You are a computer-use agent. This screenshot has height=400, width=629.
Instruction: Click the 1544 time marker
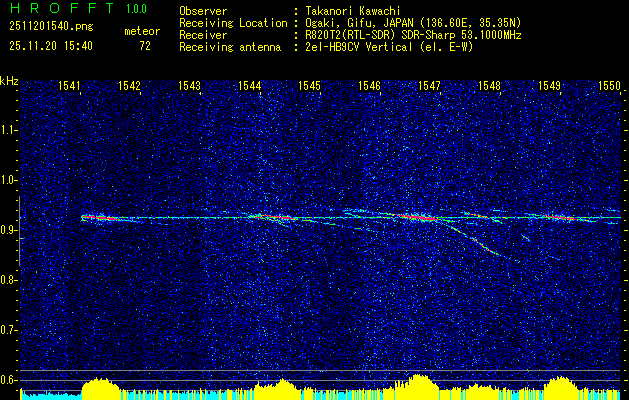point(249,85)
